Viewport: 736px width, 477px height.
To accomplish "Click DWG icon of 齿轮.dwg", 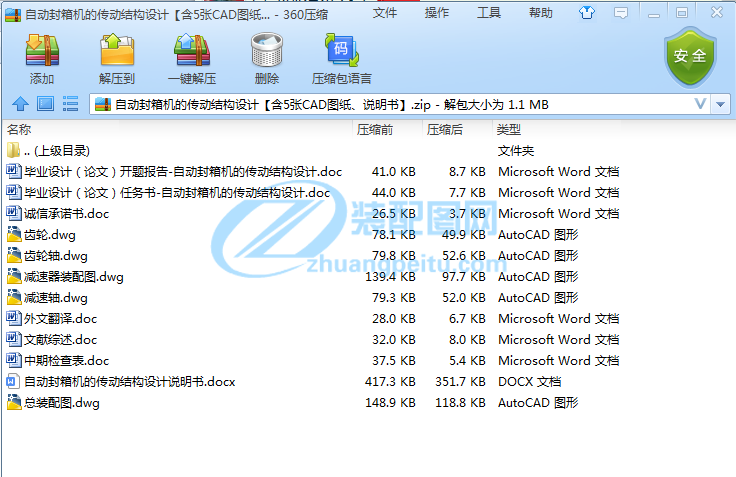I will [x=14, y=234].
